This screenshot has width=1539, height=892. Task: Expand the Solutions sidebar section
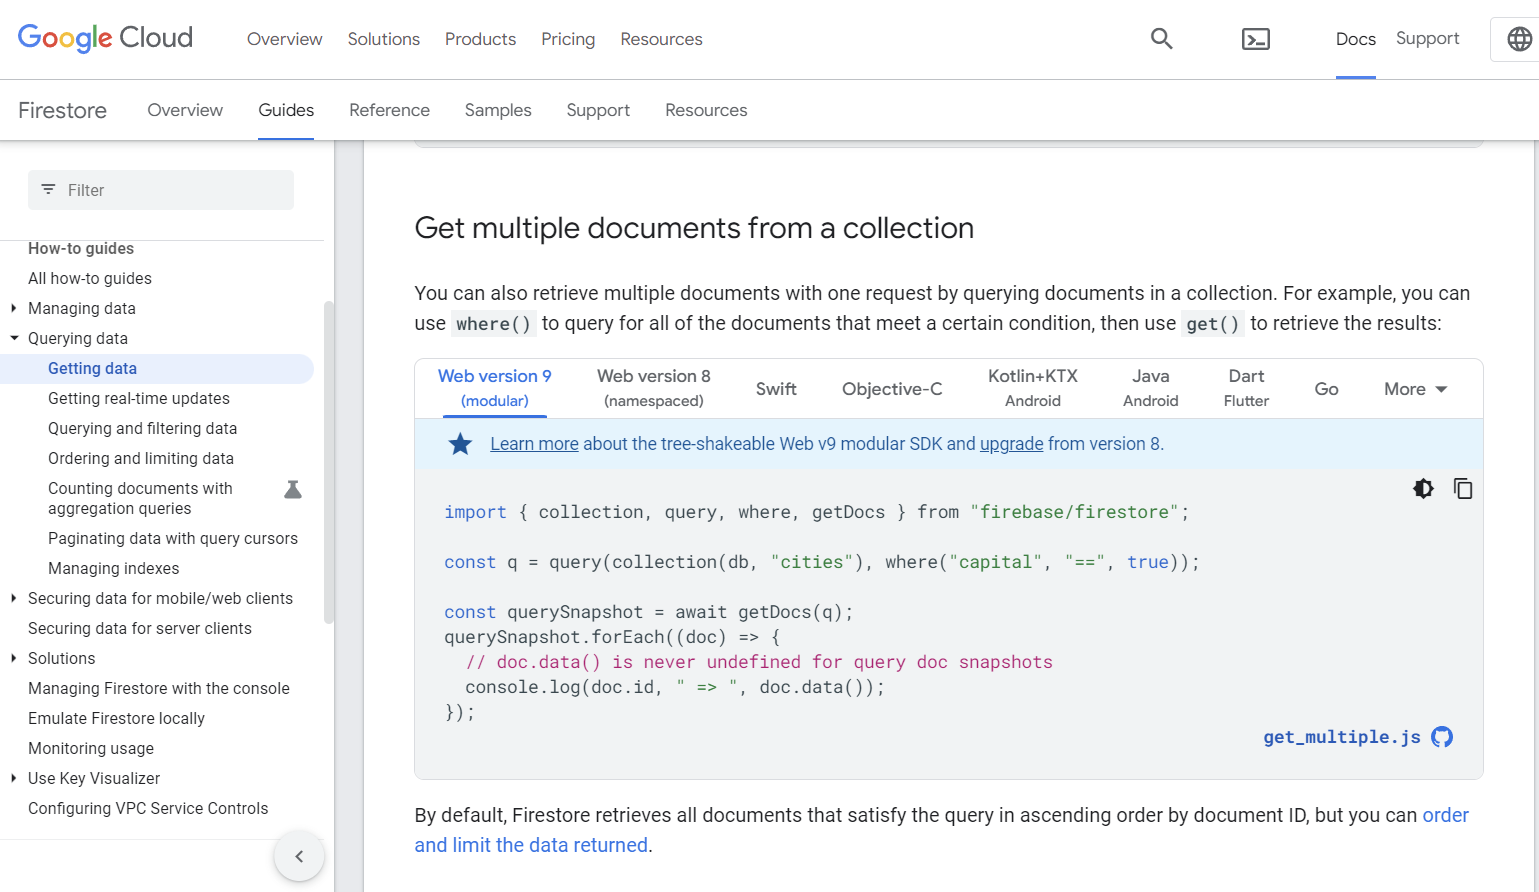click(x=14, y=658)
